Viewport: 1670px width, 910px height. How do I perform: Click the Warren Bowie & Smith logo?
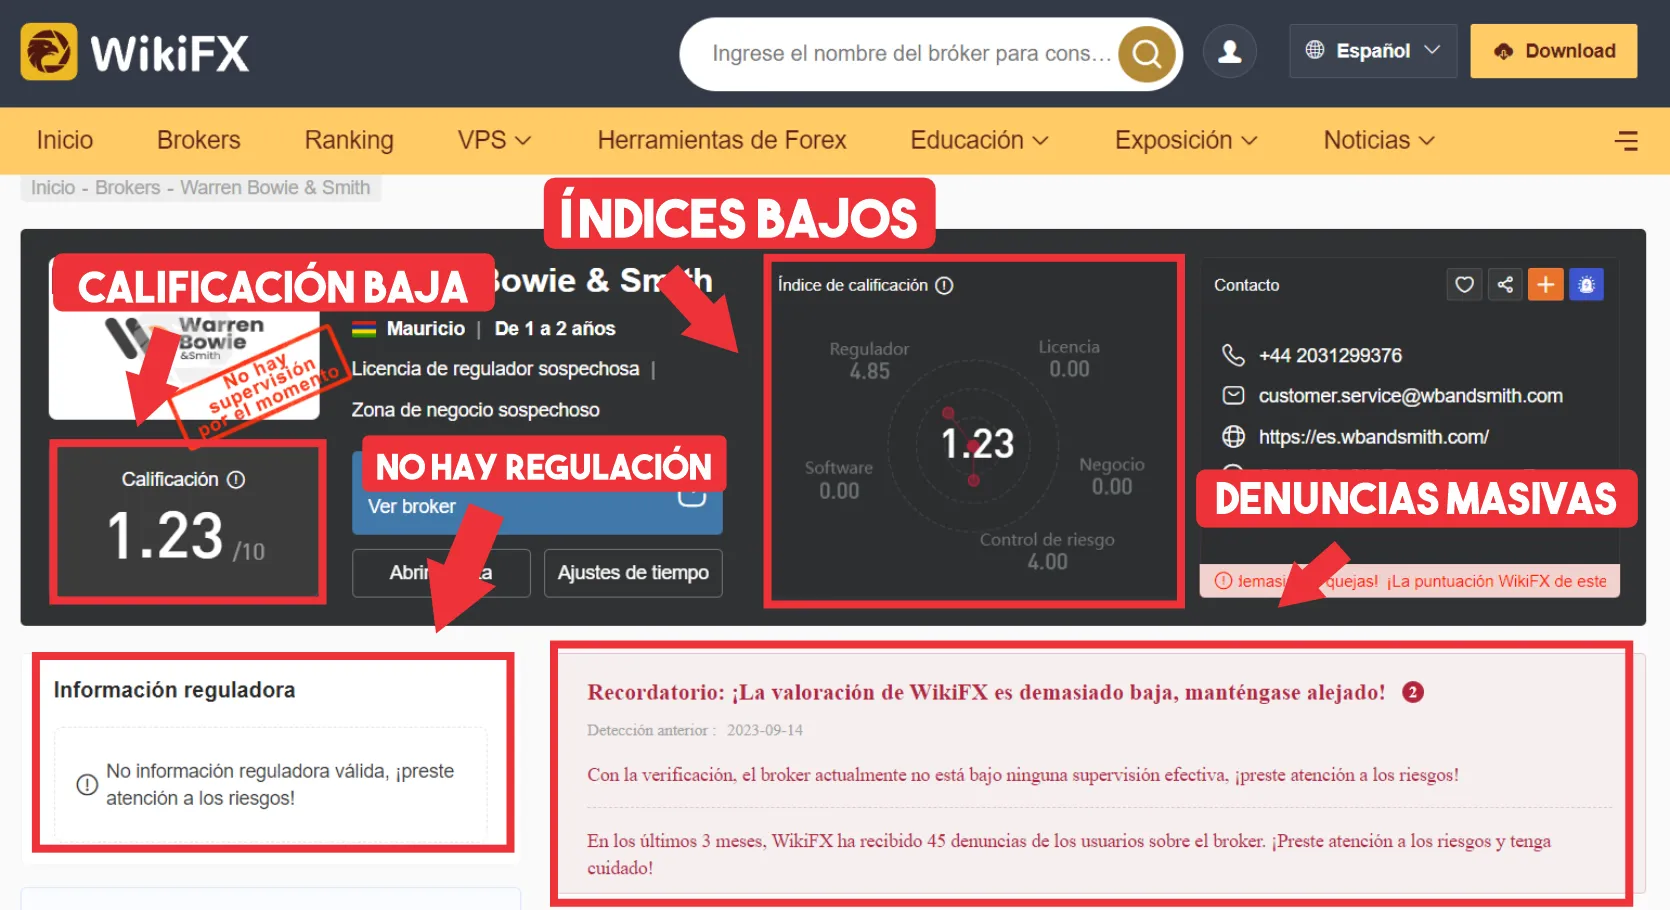pos(184,340)
